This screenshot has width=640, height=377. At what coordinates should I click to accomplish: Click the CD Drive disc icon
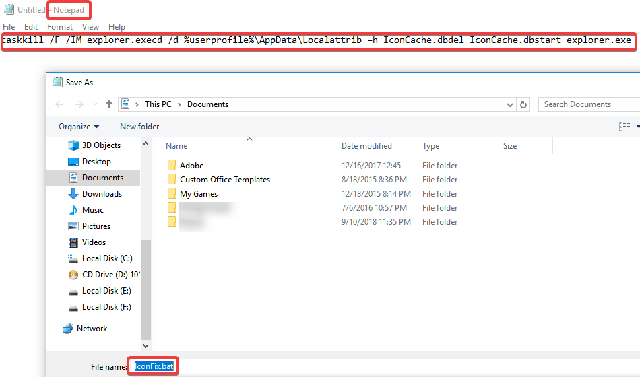(73, 275)
